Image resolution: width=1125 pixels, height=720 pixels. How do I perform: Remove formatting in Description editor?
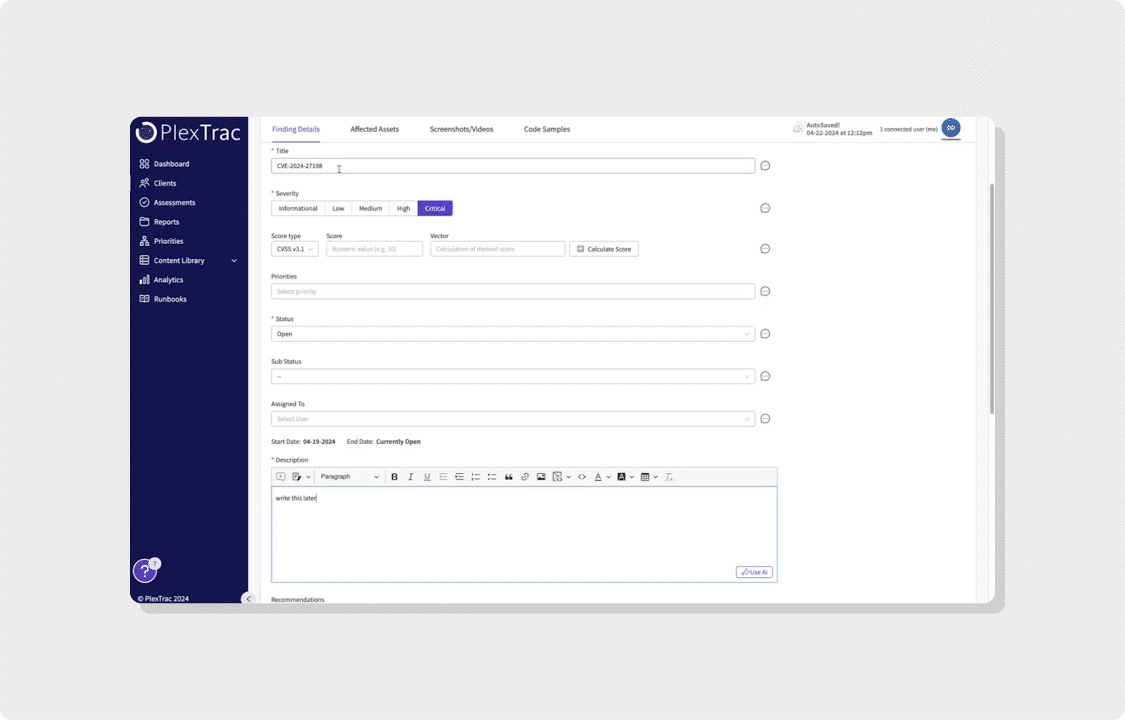tap(669, 477)
